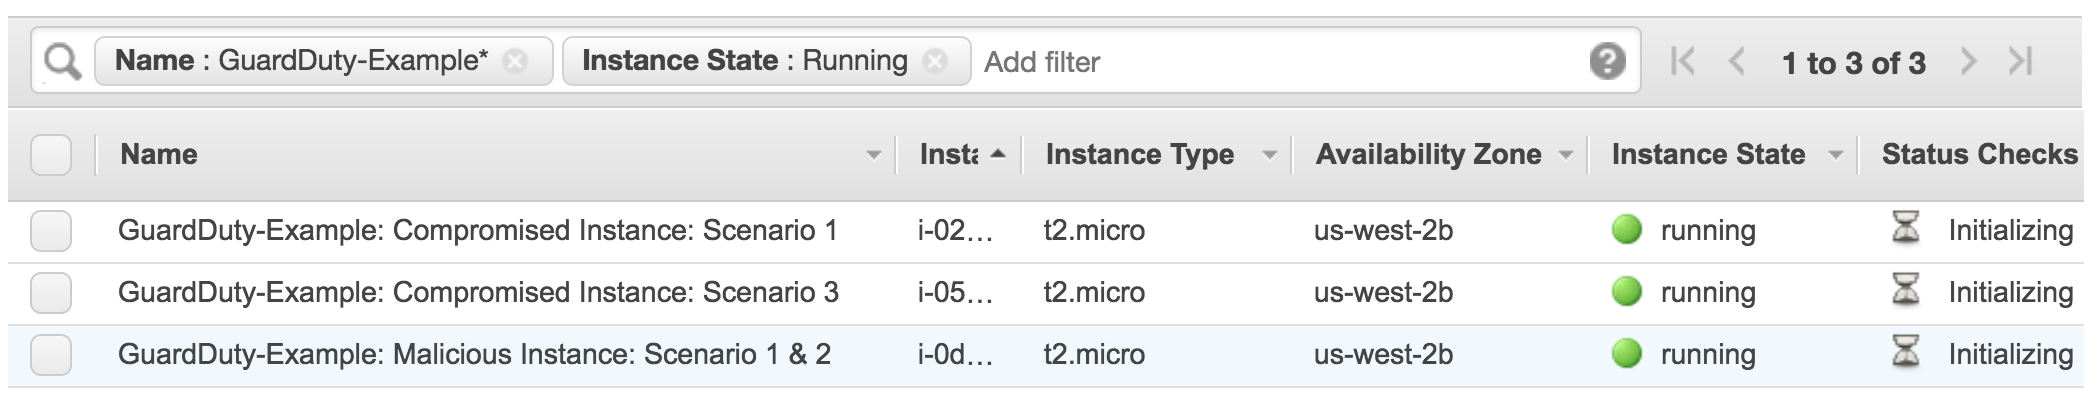This screenshot has height=404, width=2098.
Task: Open the Name column dropdown arrow
Action: click(874, 156)
